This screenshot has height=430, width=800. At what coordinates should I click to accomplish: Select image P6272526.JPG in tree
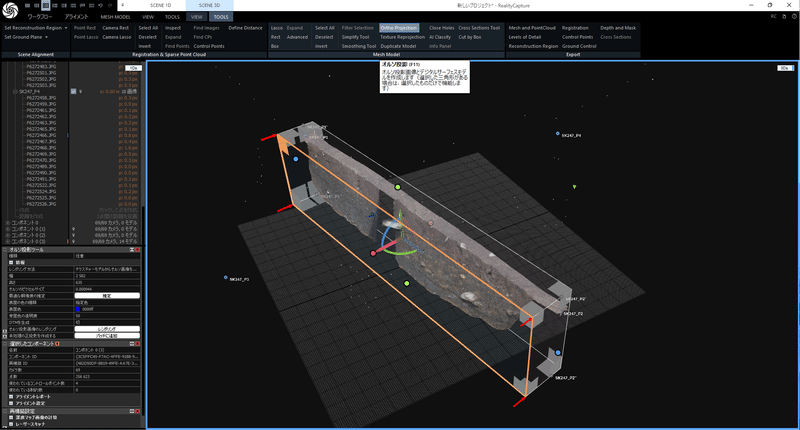pos(41,204)
